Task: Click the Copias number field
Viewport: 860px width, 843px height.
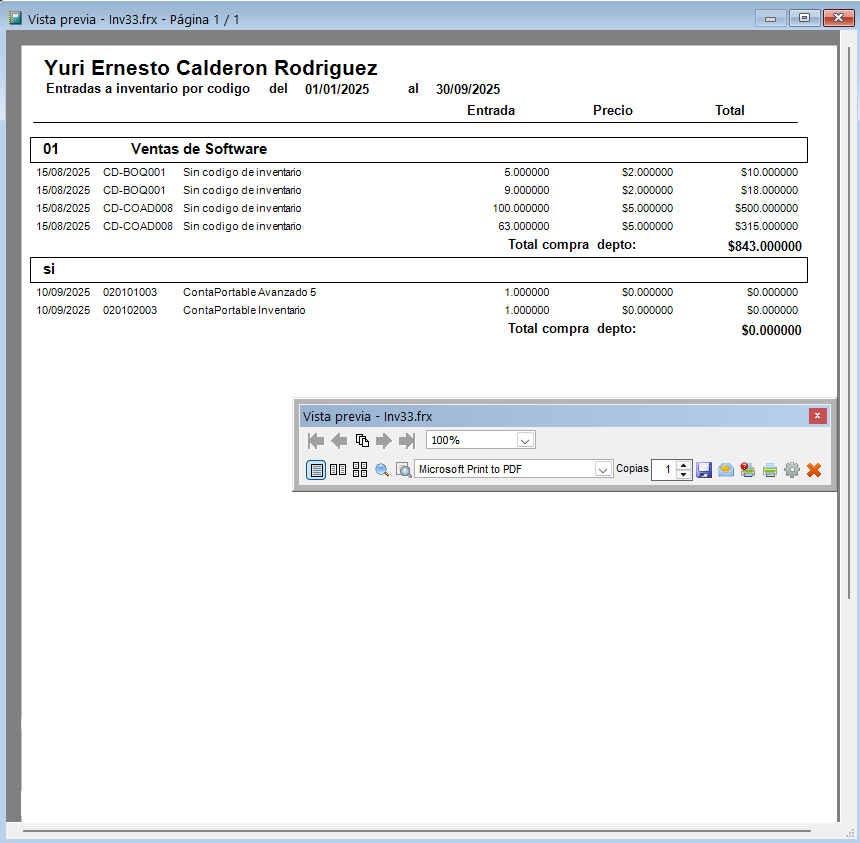Action: (x=664, y=469)
